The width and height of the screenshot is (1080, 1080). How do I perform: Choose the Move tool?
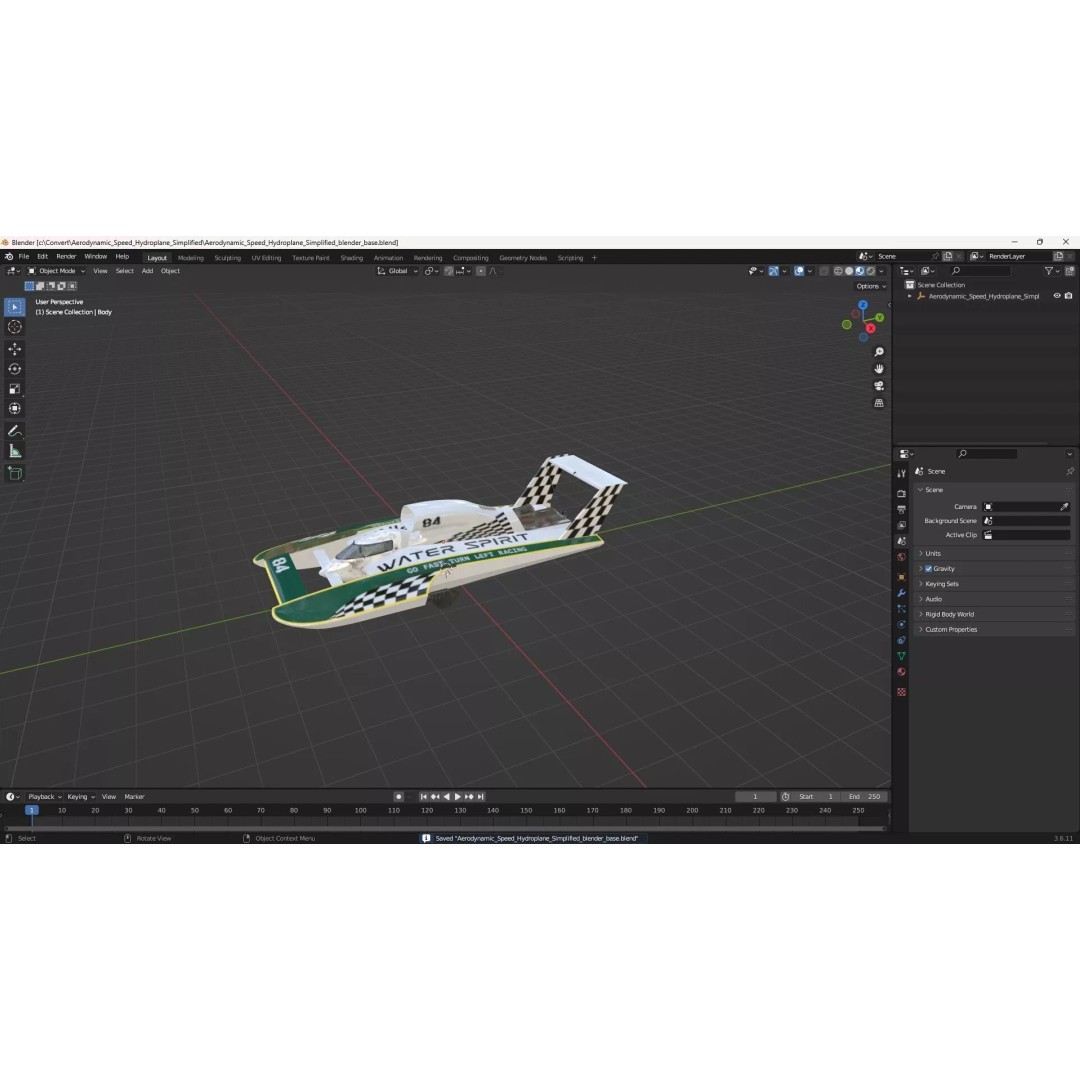pyautogui.click(x=14, y=349)
